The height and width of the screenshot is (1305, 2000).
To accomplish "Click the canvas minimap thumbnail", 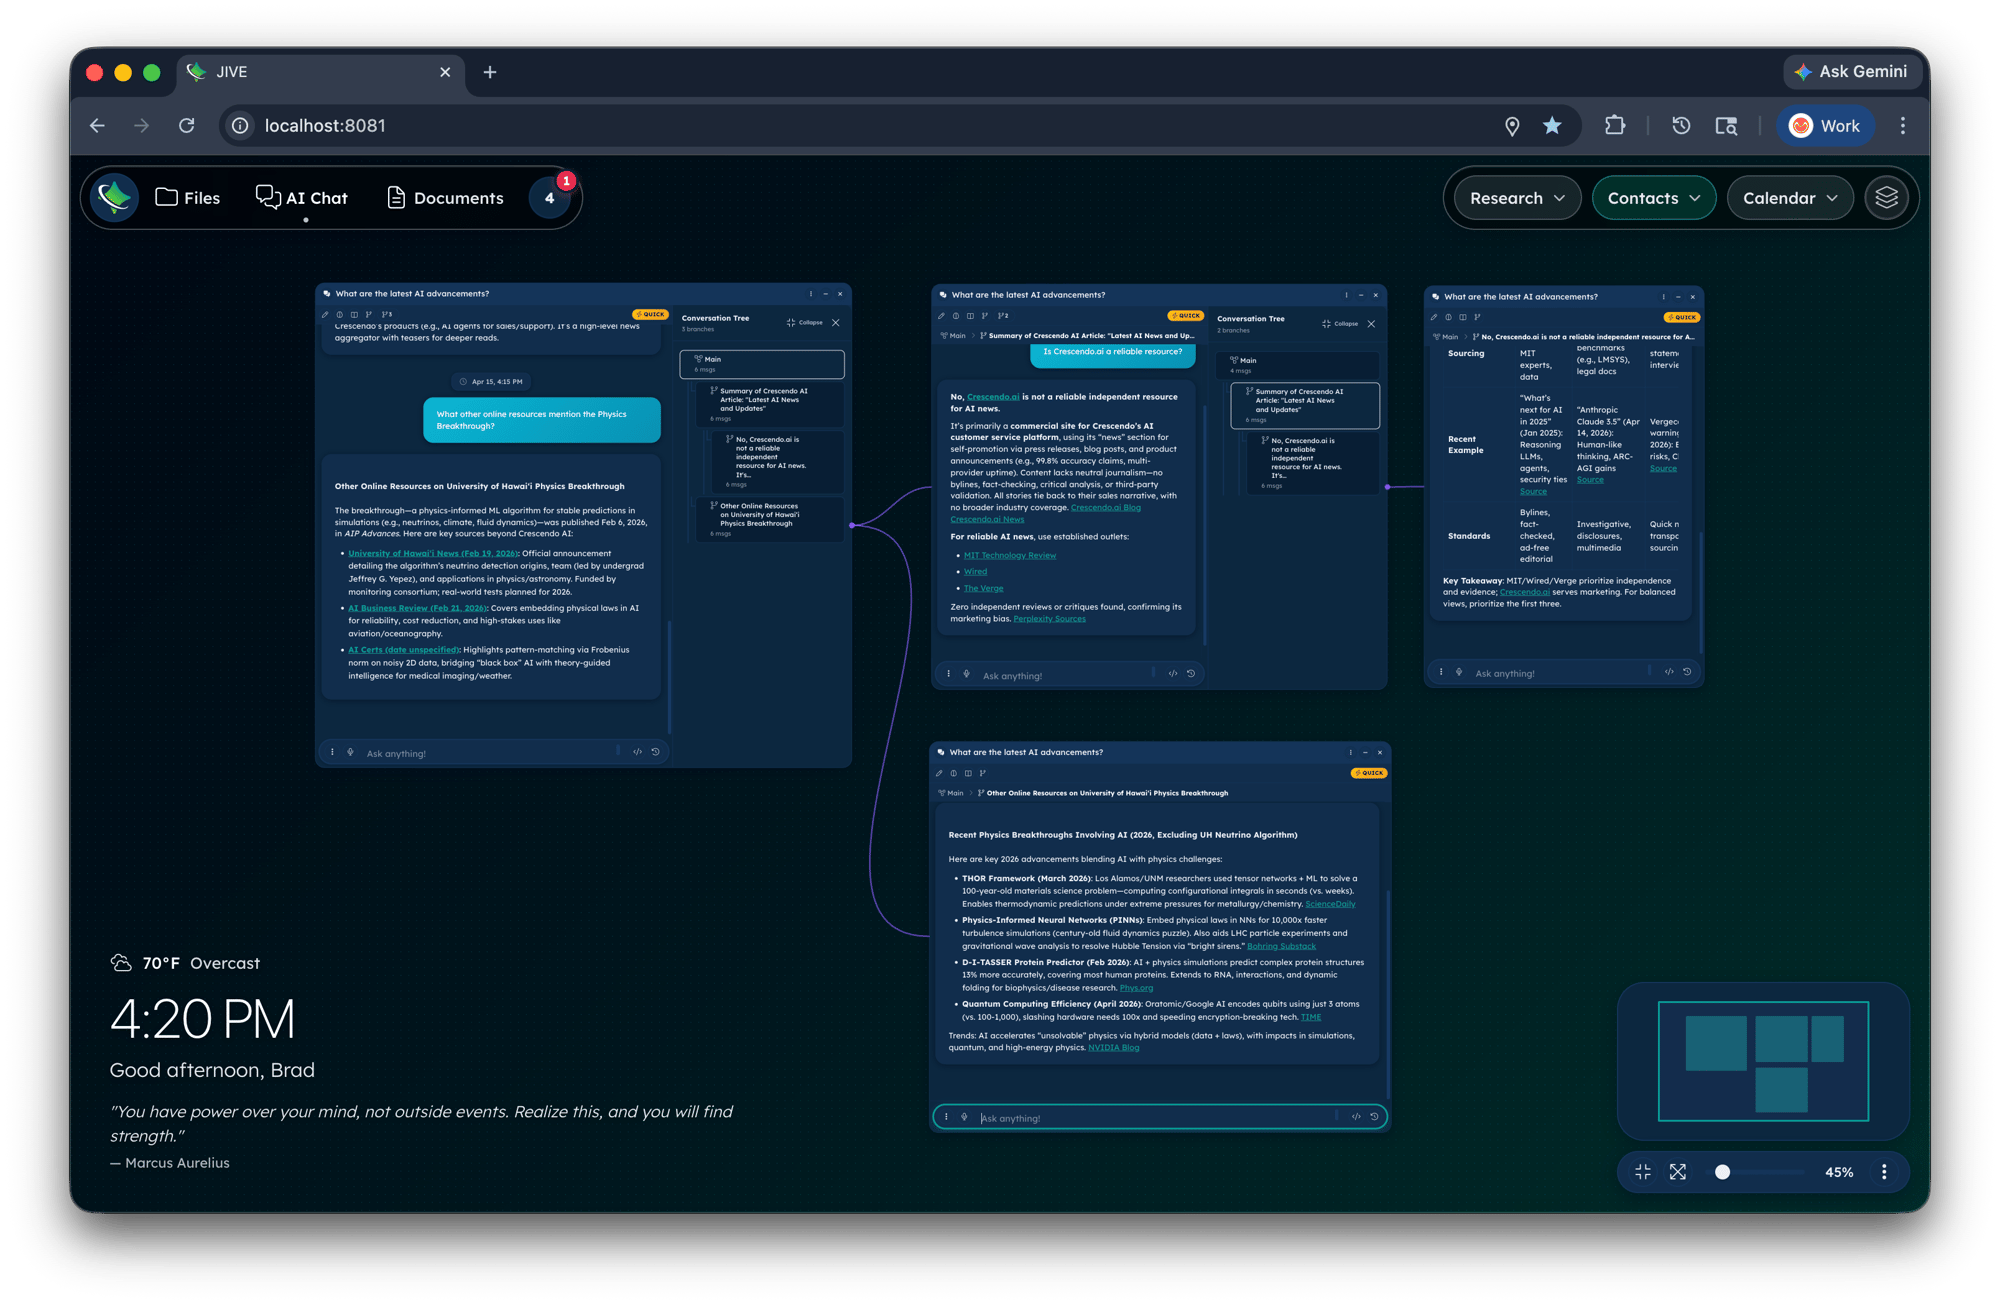I will click(x=1763, y=1061).
